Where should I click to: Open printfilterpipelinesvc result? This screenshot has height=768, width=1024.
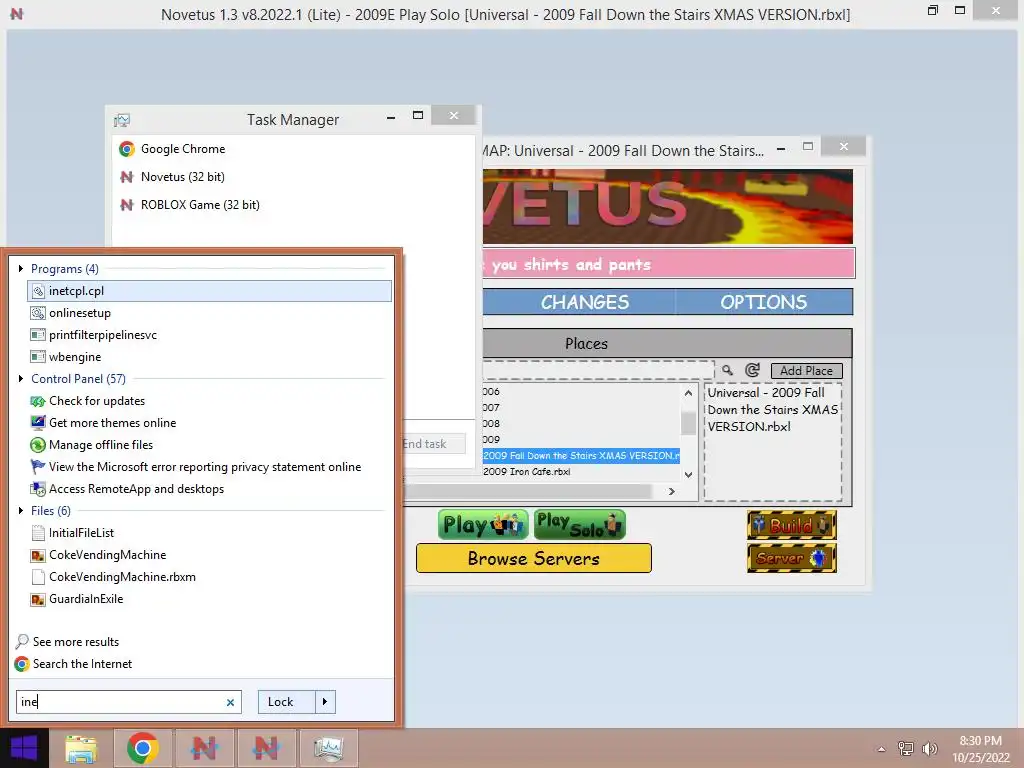click(x=103, y=335)
